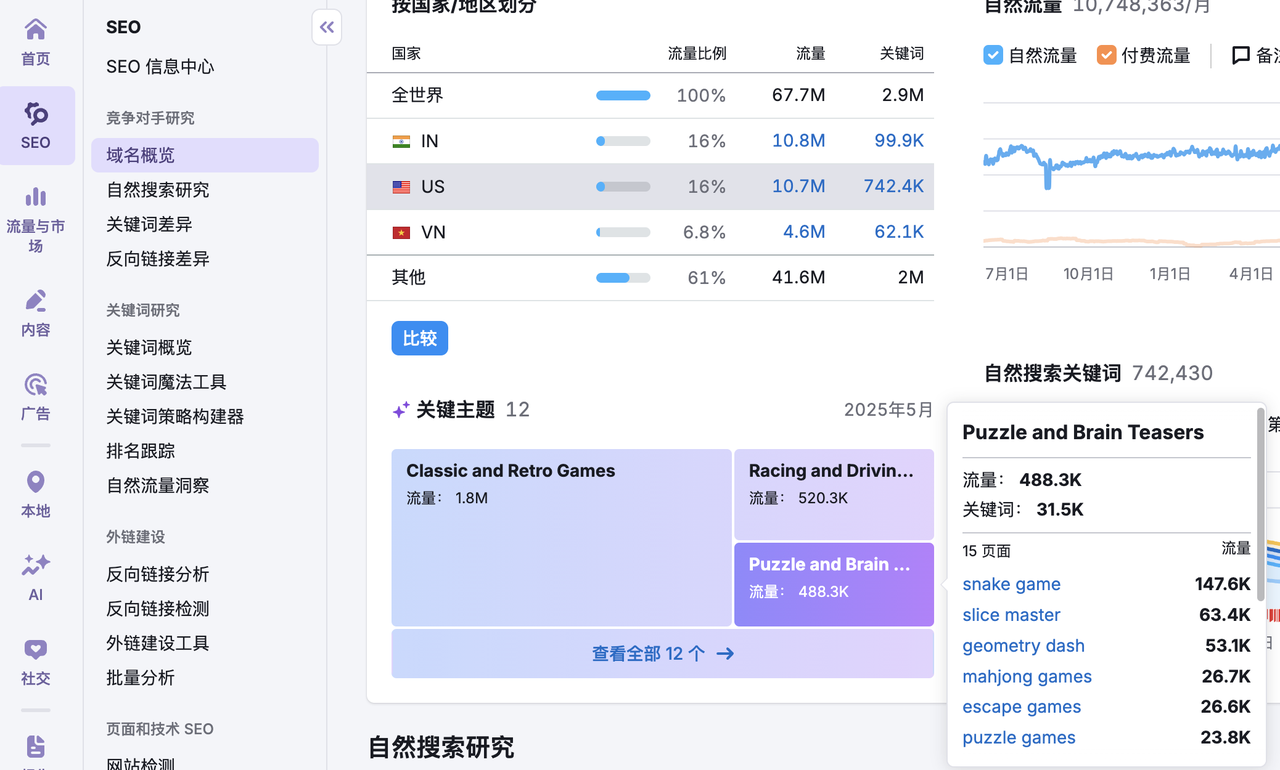This screenshot has height=770, width=1280.
Task: Uncheck the 自然流量 checkbox
Action: (x=993, y=55)
